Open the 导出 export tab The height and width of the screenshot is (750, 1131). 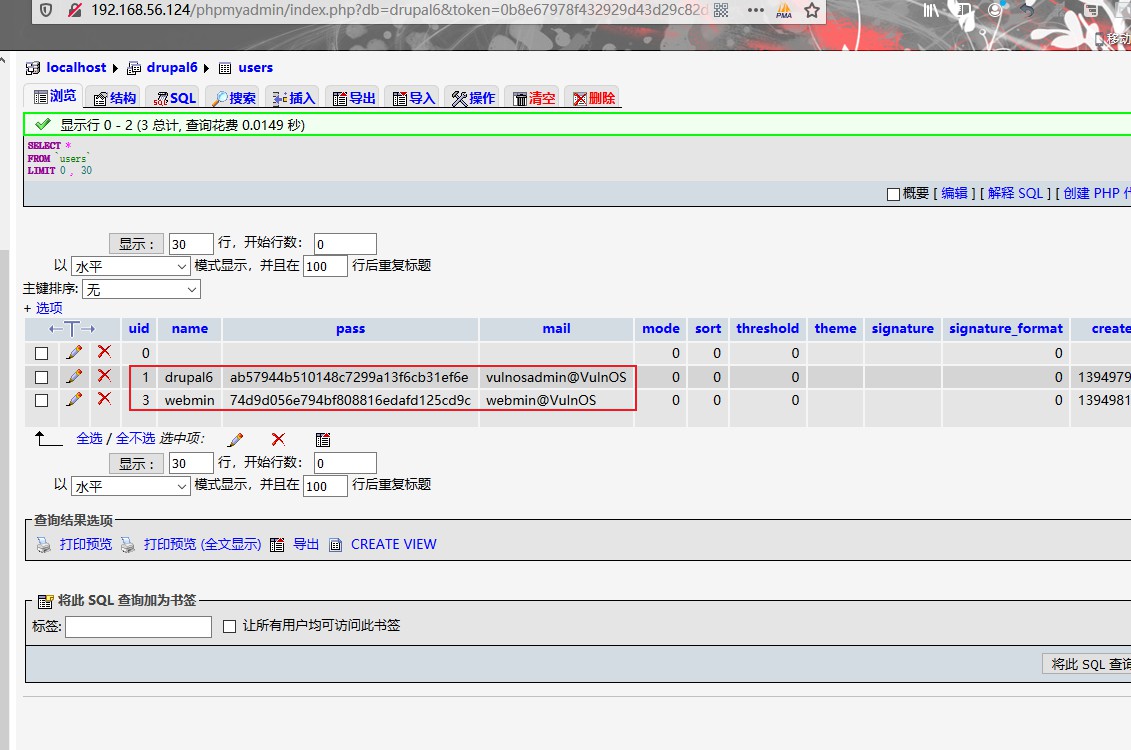pos(353,98)
